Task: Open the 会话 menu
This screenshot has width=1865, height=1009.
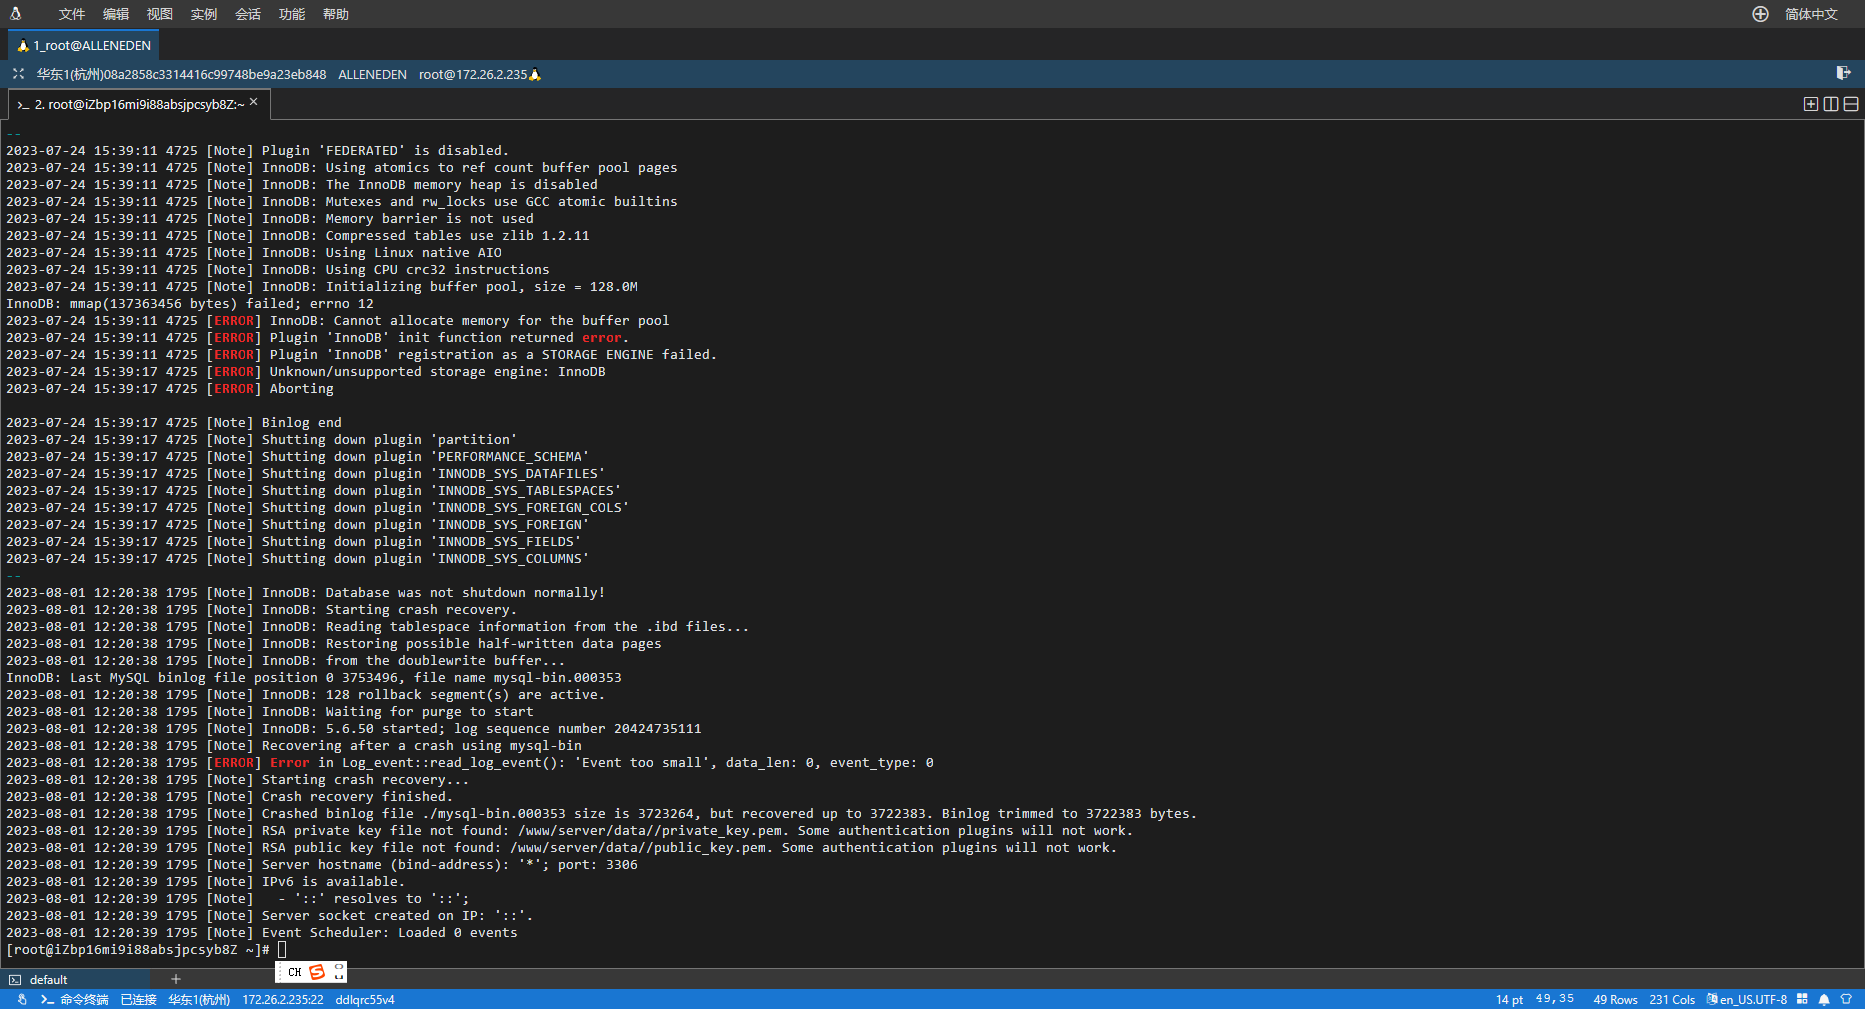Action: pos(248,14)
